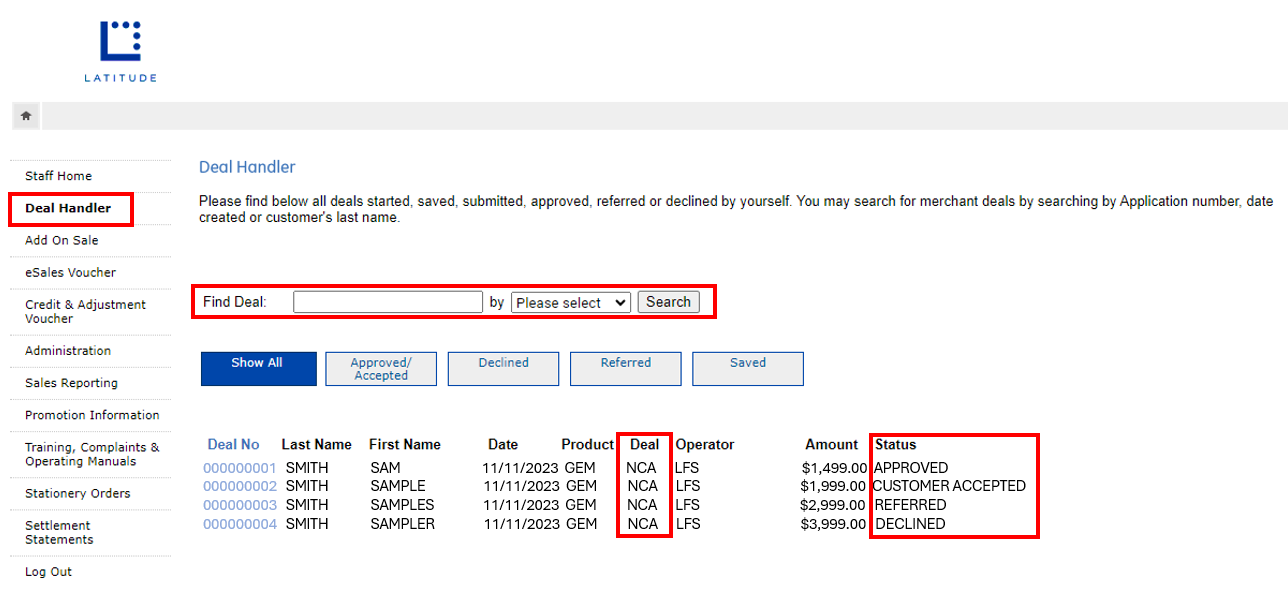Filter deals by Declined status
The width and height of the screenshot is (1288, 606).
[503, 368]
